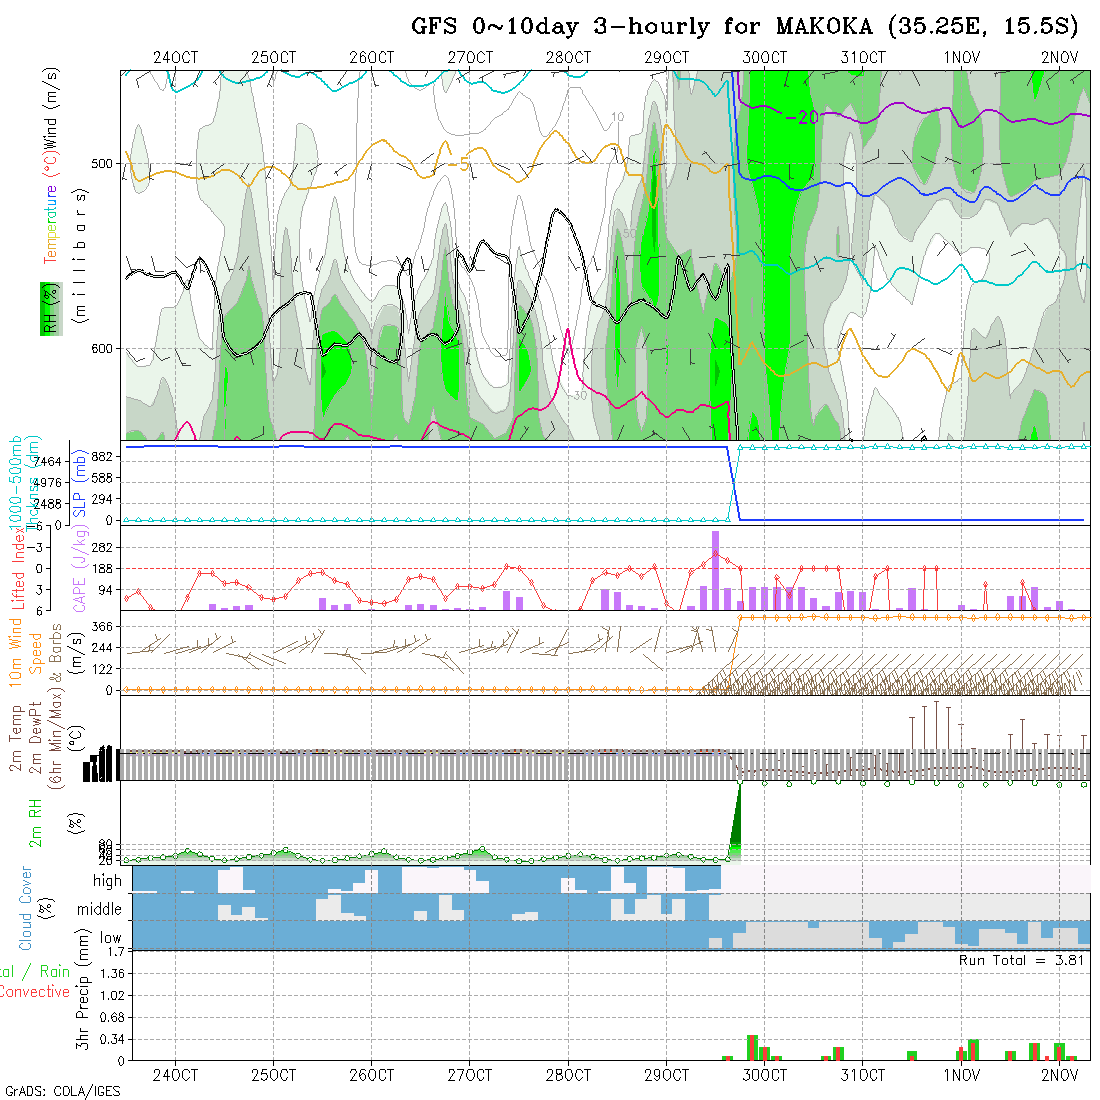Click the tallest precipitation bar near 30OCT
Image resolution: width=1100 pixels, height=1100 pixels.
tap(752, 1047)
